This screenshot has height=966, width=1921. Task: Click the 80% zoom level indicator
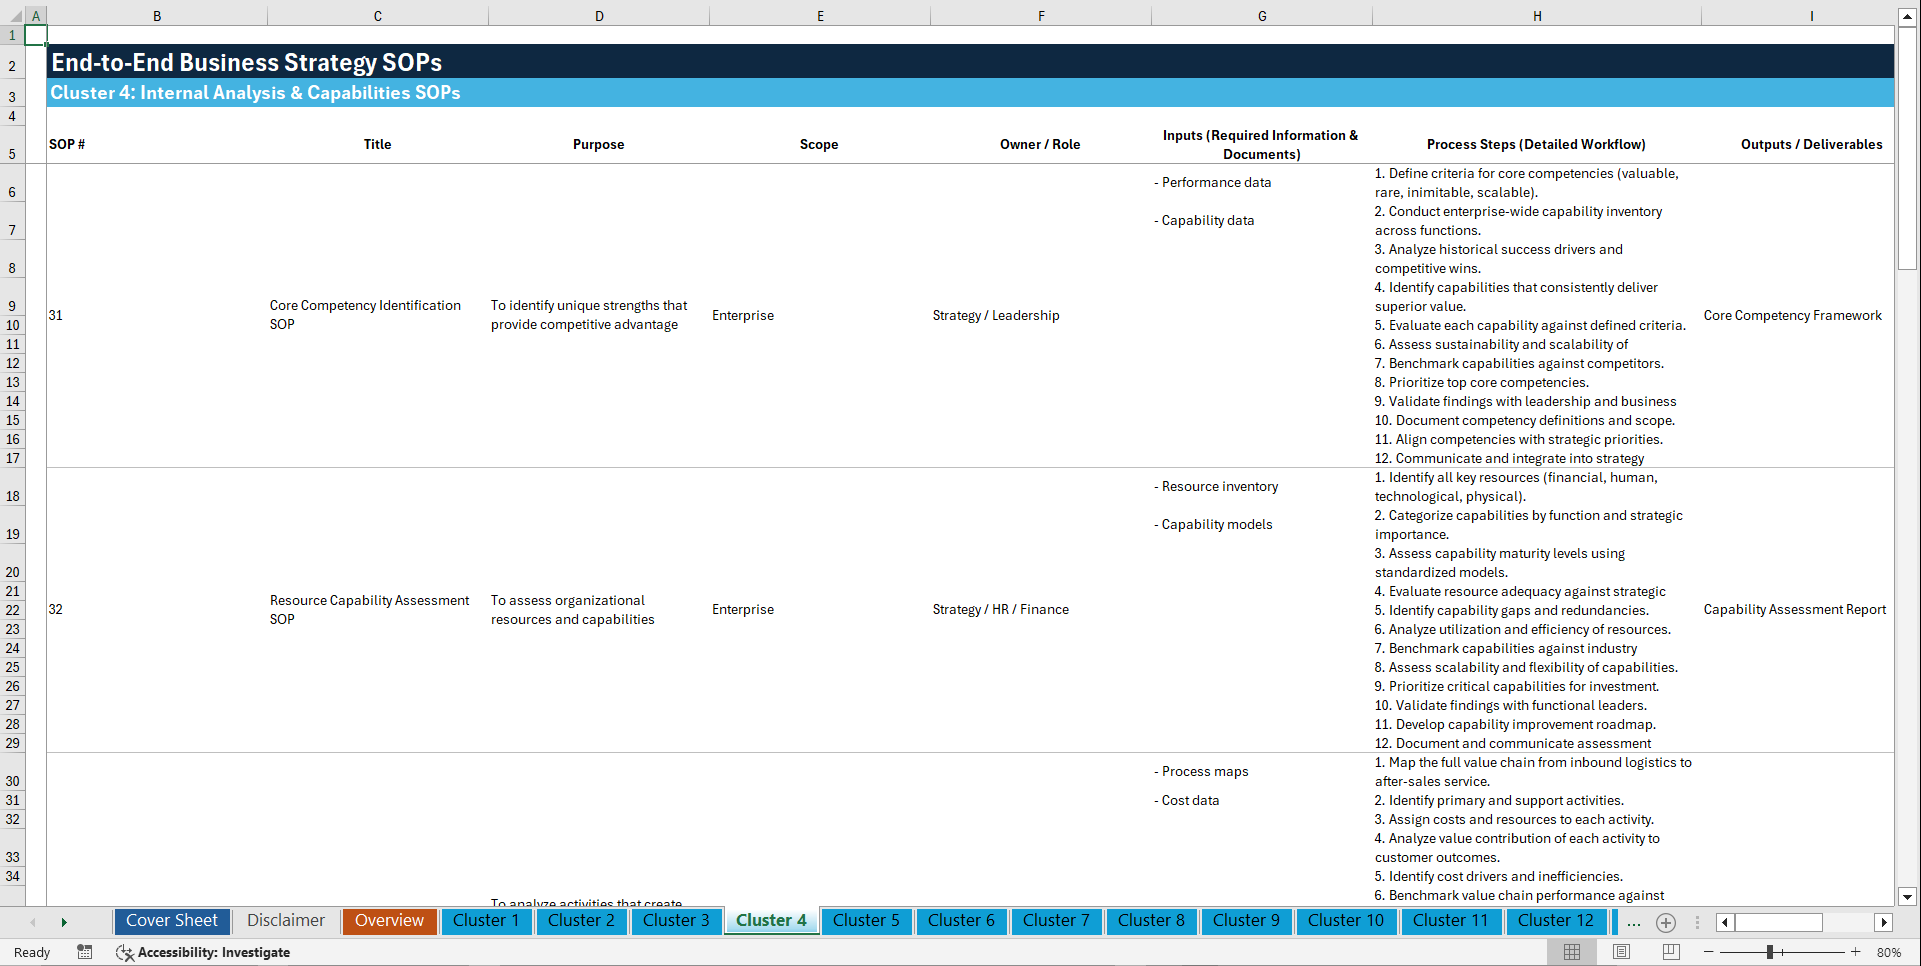[1891, 952]
